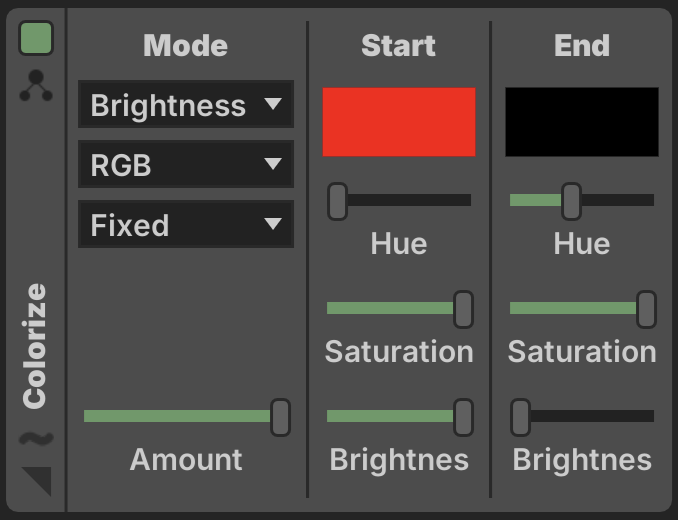The height and width of the screenshot is (520, 678).
Task: Click the node tree icon below the enable square
Action: click(x=36, y=88)
